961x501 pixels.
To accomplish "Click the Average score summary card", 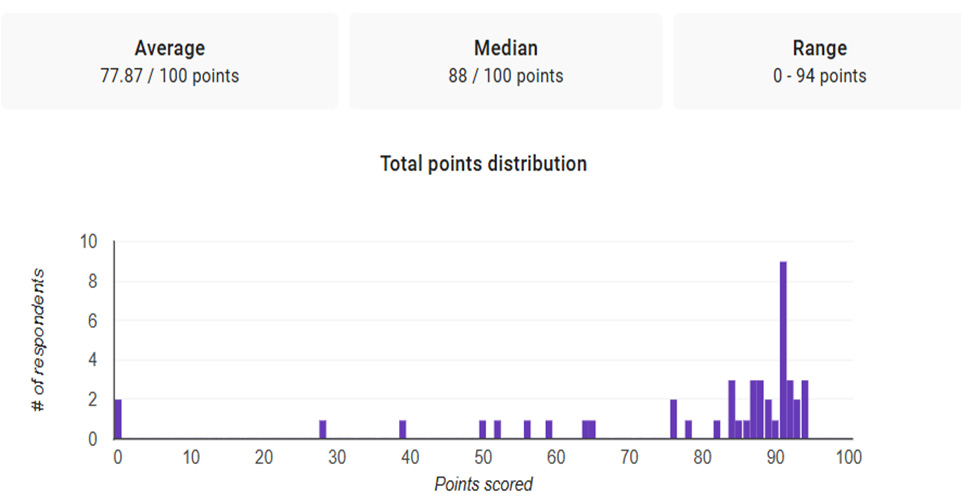I will click(169, 61).
